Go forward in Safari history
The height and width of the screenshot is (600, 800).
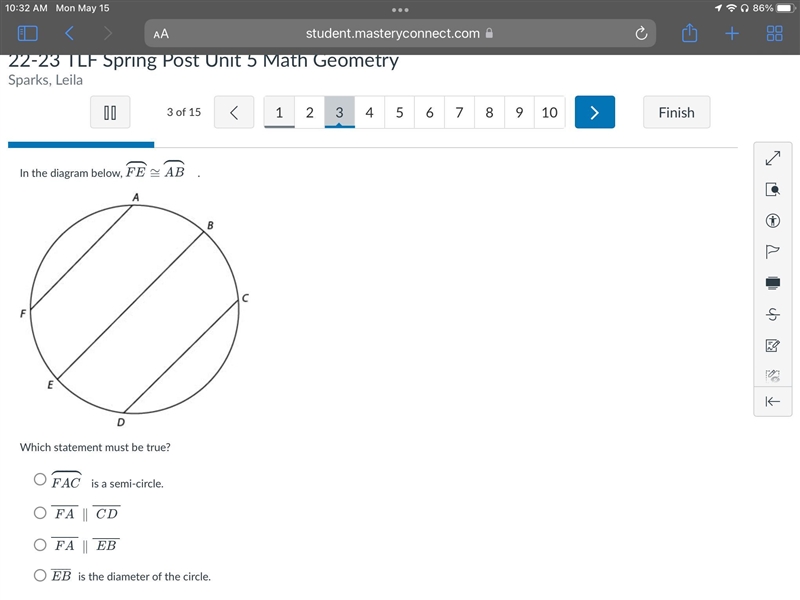(107, 34)
